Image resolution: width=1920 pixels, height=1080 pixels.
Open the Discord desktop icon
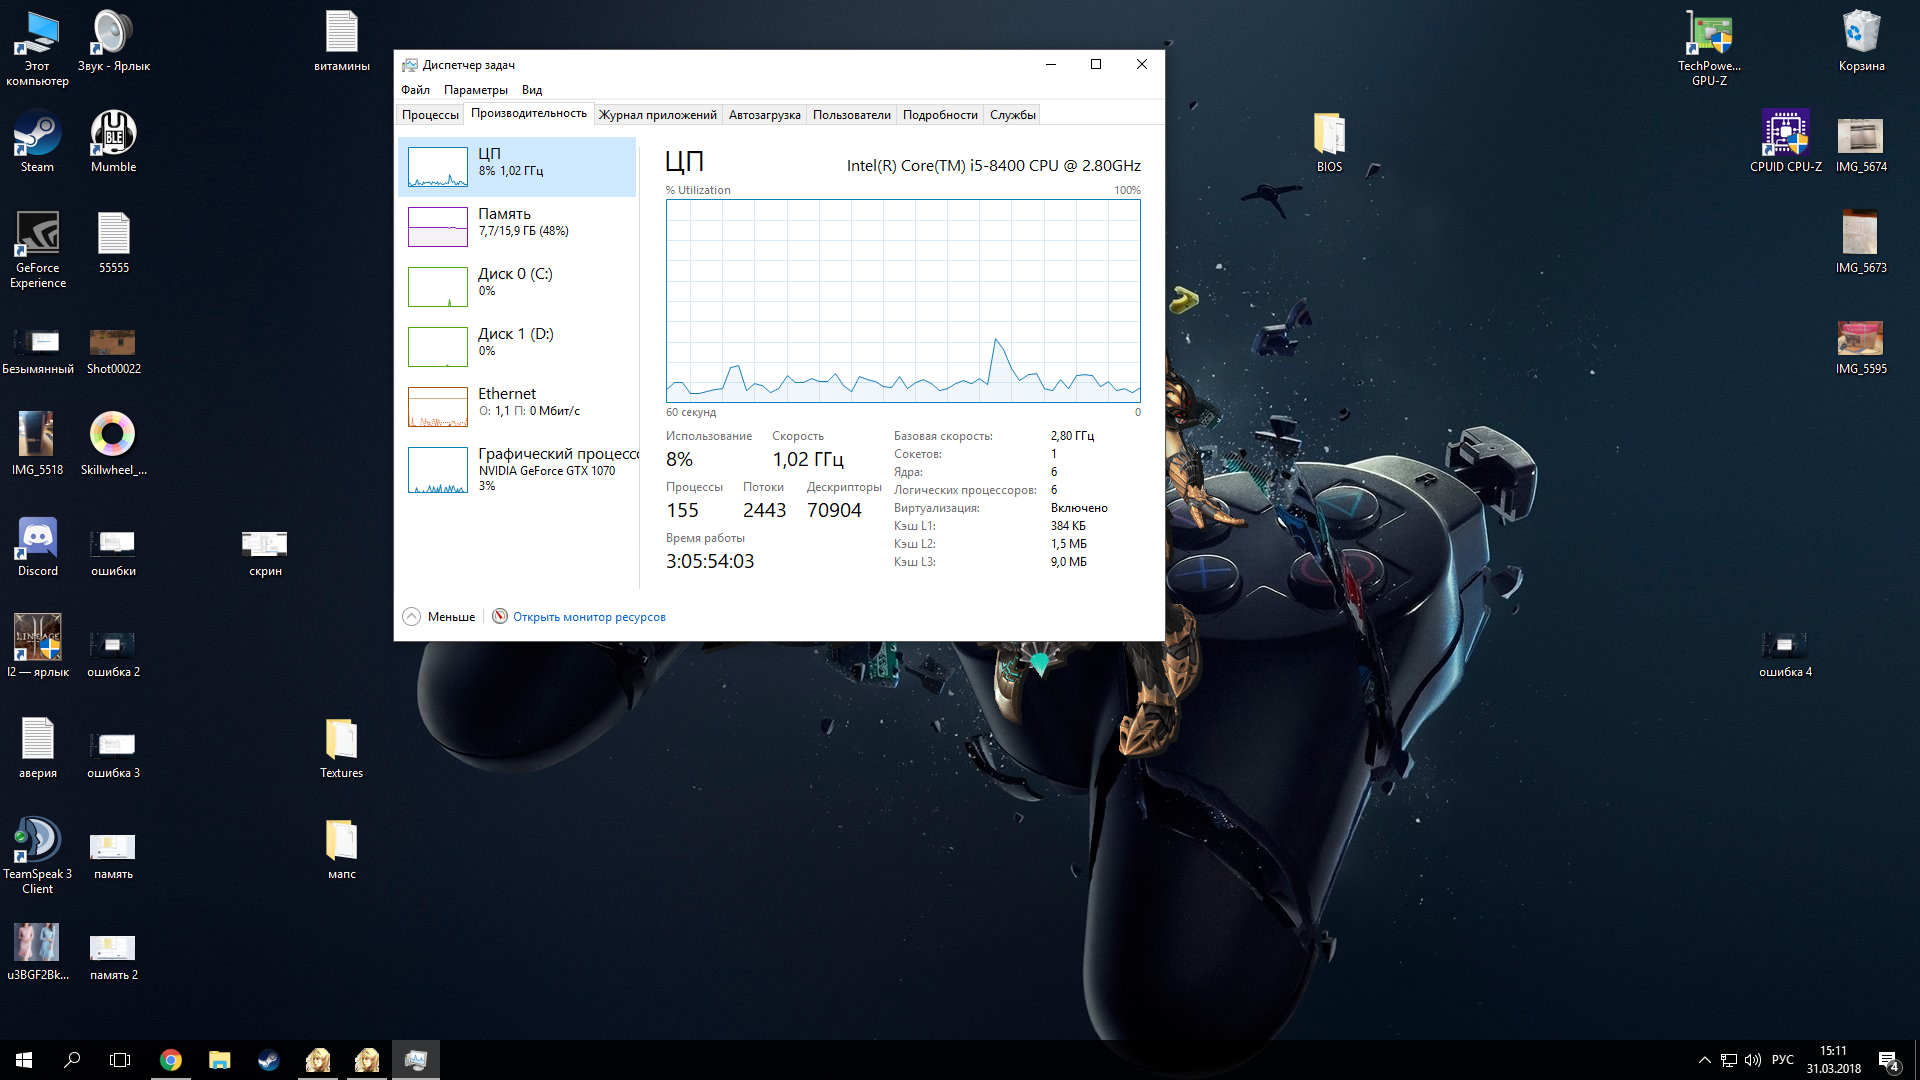coord(38,546)
